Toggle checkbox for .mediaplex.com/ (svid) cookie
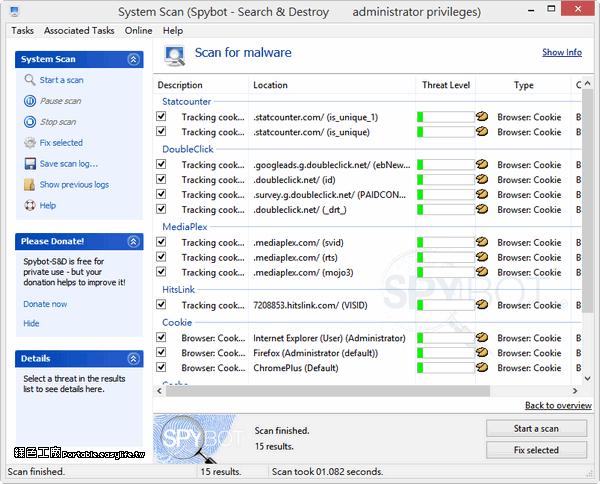Viewport: 600px width, 484px height. (x=161, y=241)
